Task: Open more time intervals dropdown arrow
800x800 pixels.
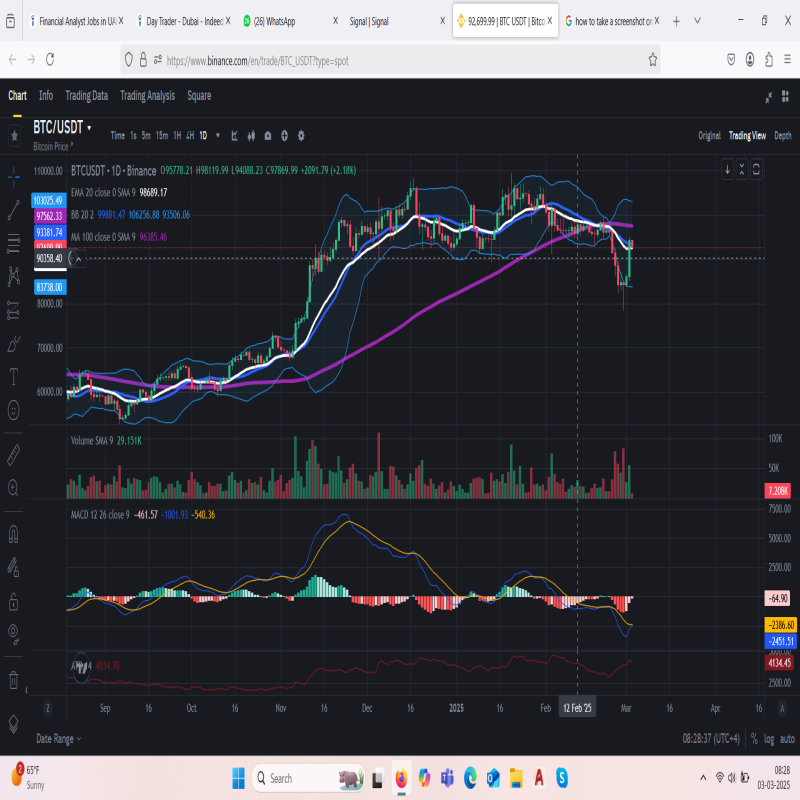Action: tap(218, 135)
